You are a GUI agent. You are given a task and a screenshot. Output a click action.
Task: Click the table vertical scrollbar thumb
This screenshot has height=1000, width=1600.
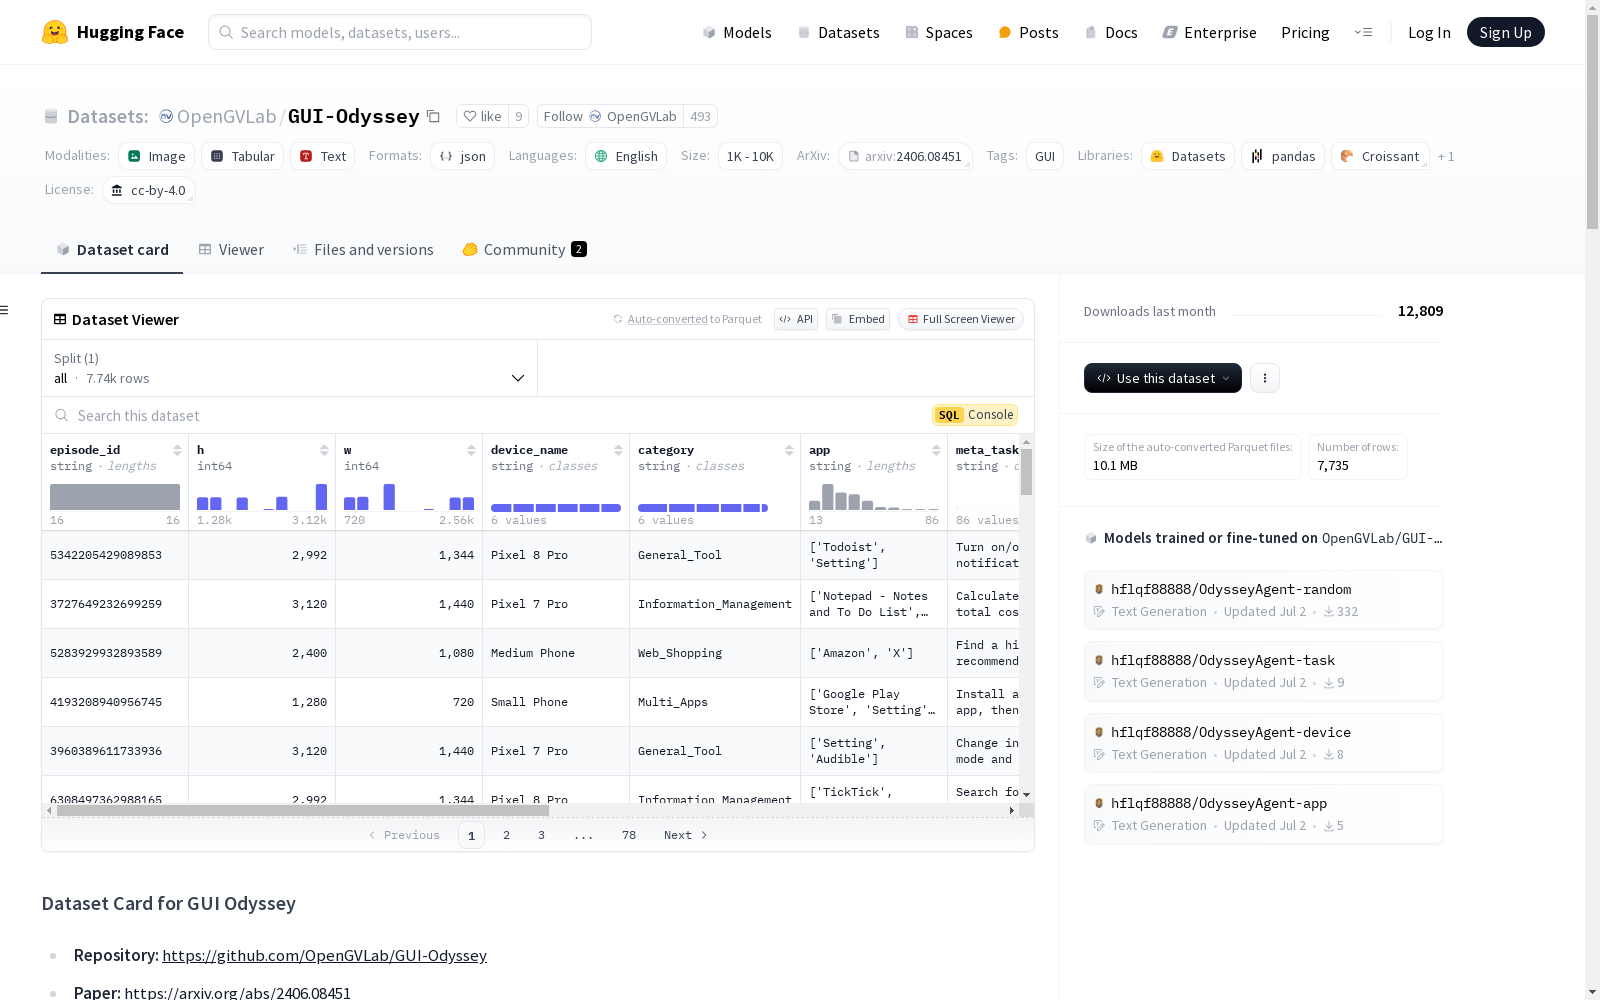(1026, 471)
